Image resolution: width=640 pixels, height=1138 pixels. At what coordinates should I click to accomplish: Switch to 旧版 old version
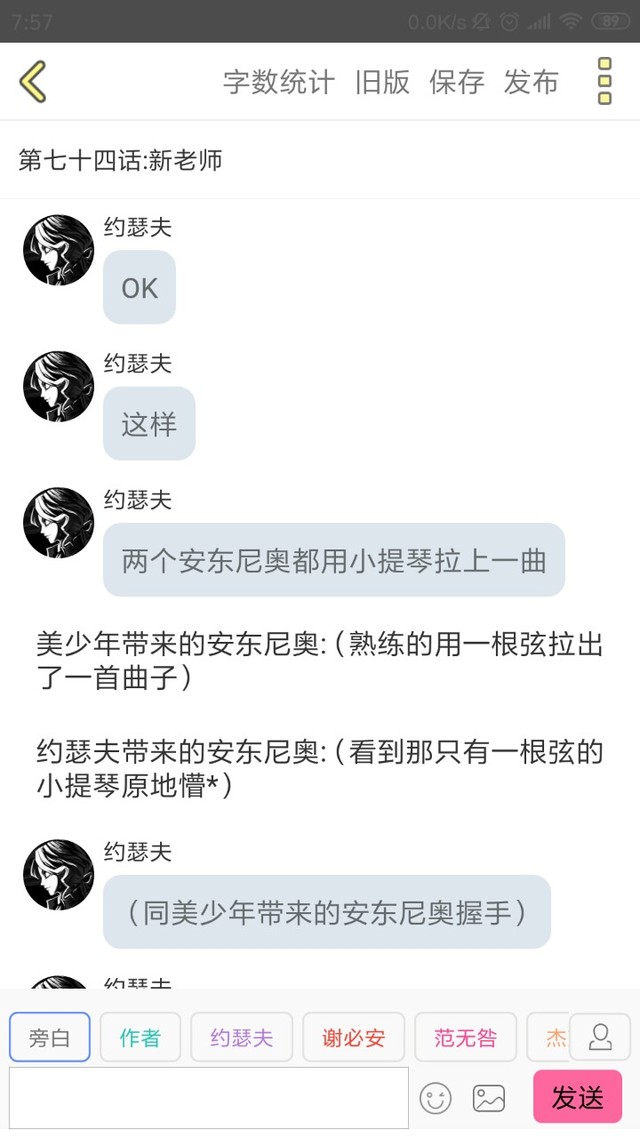pyautogui.click(x=382, y=82)
